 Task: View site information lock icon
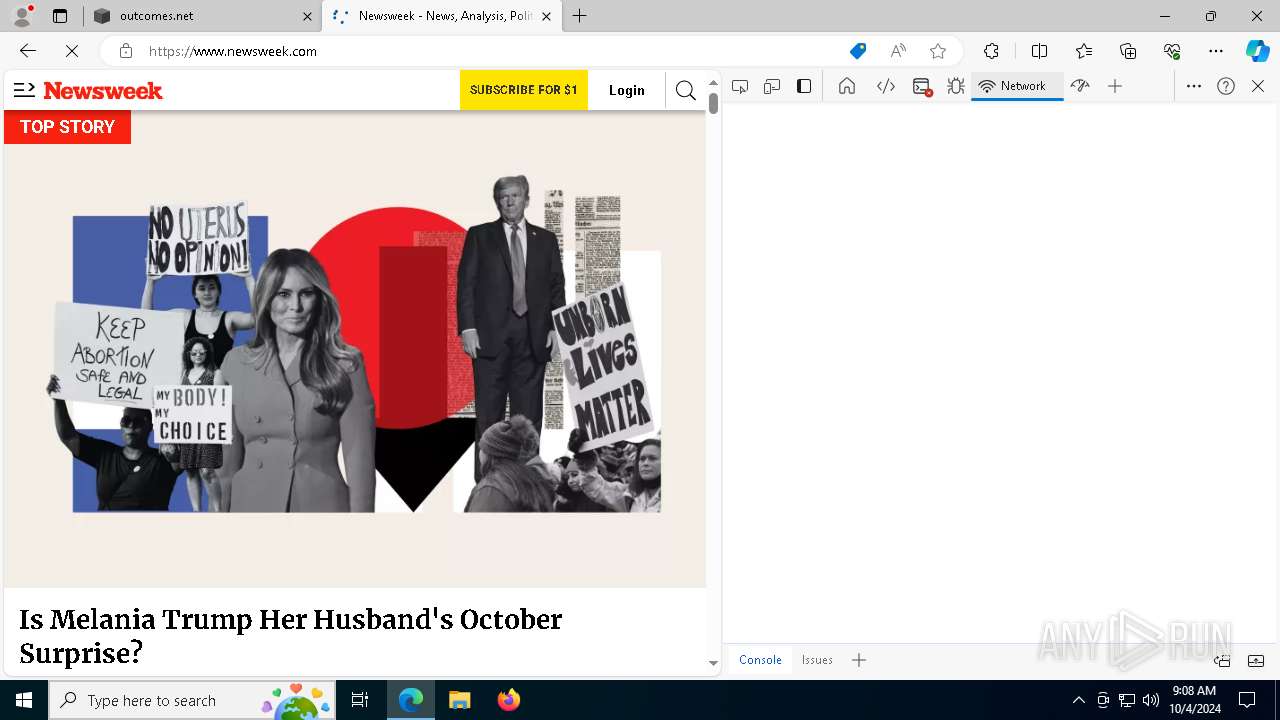125,51
